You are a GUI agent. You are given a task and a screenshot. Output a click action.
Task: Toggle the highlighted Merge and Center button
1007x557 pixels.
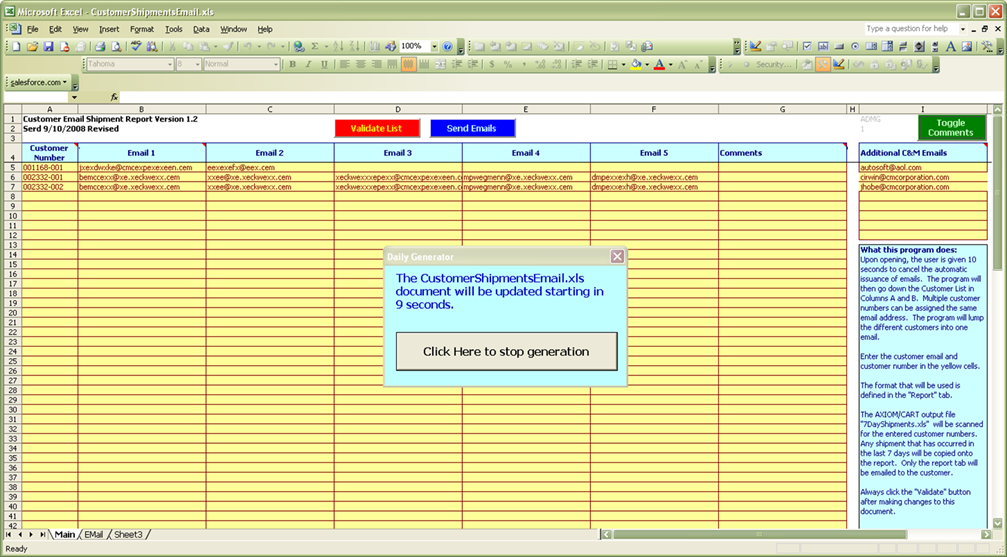(x=408, y=64)
